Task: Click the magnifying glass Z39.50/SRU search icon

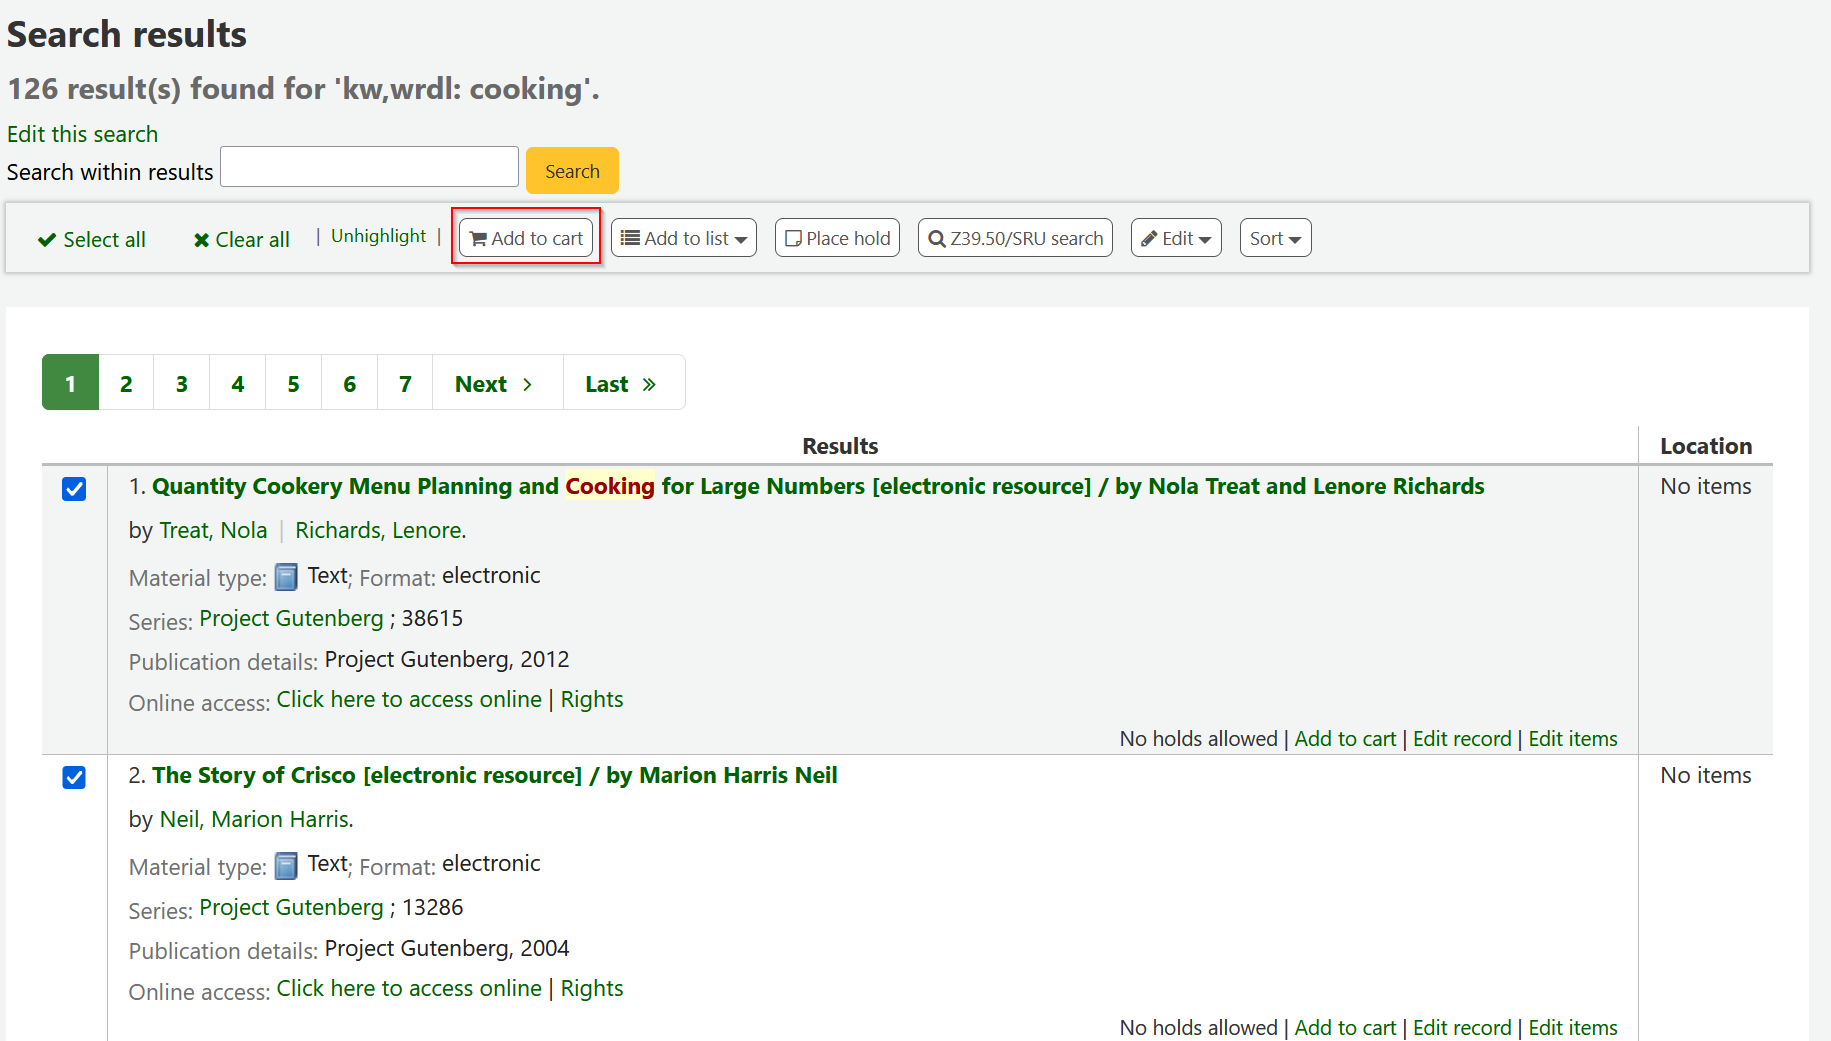Action: point(936,238)
